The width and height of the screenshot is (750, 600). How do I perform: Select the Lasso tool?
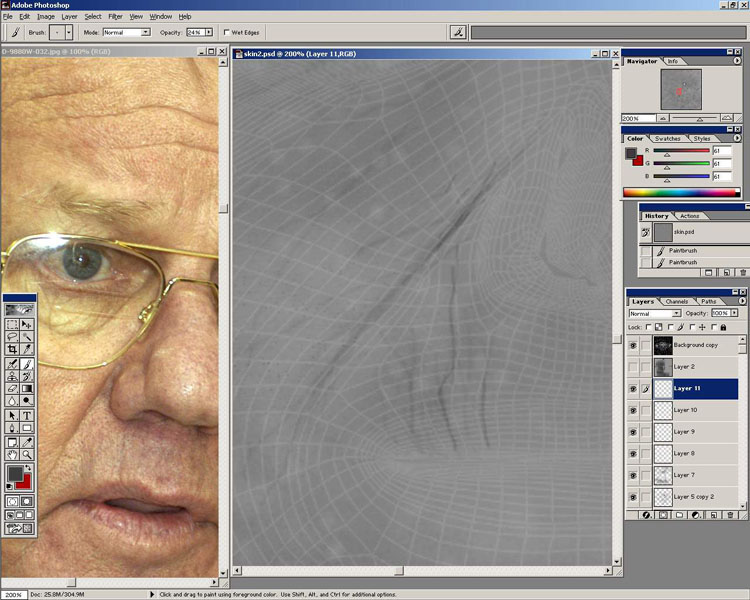(12, 338)
